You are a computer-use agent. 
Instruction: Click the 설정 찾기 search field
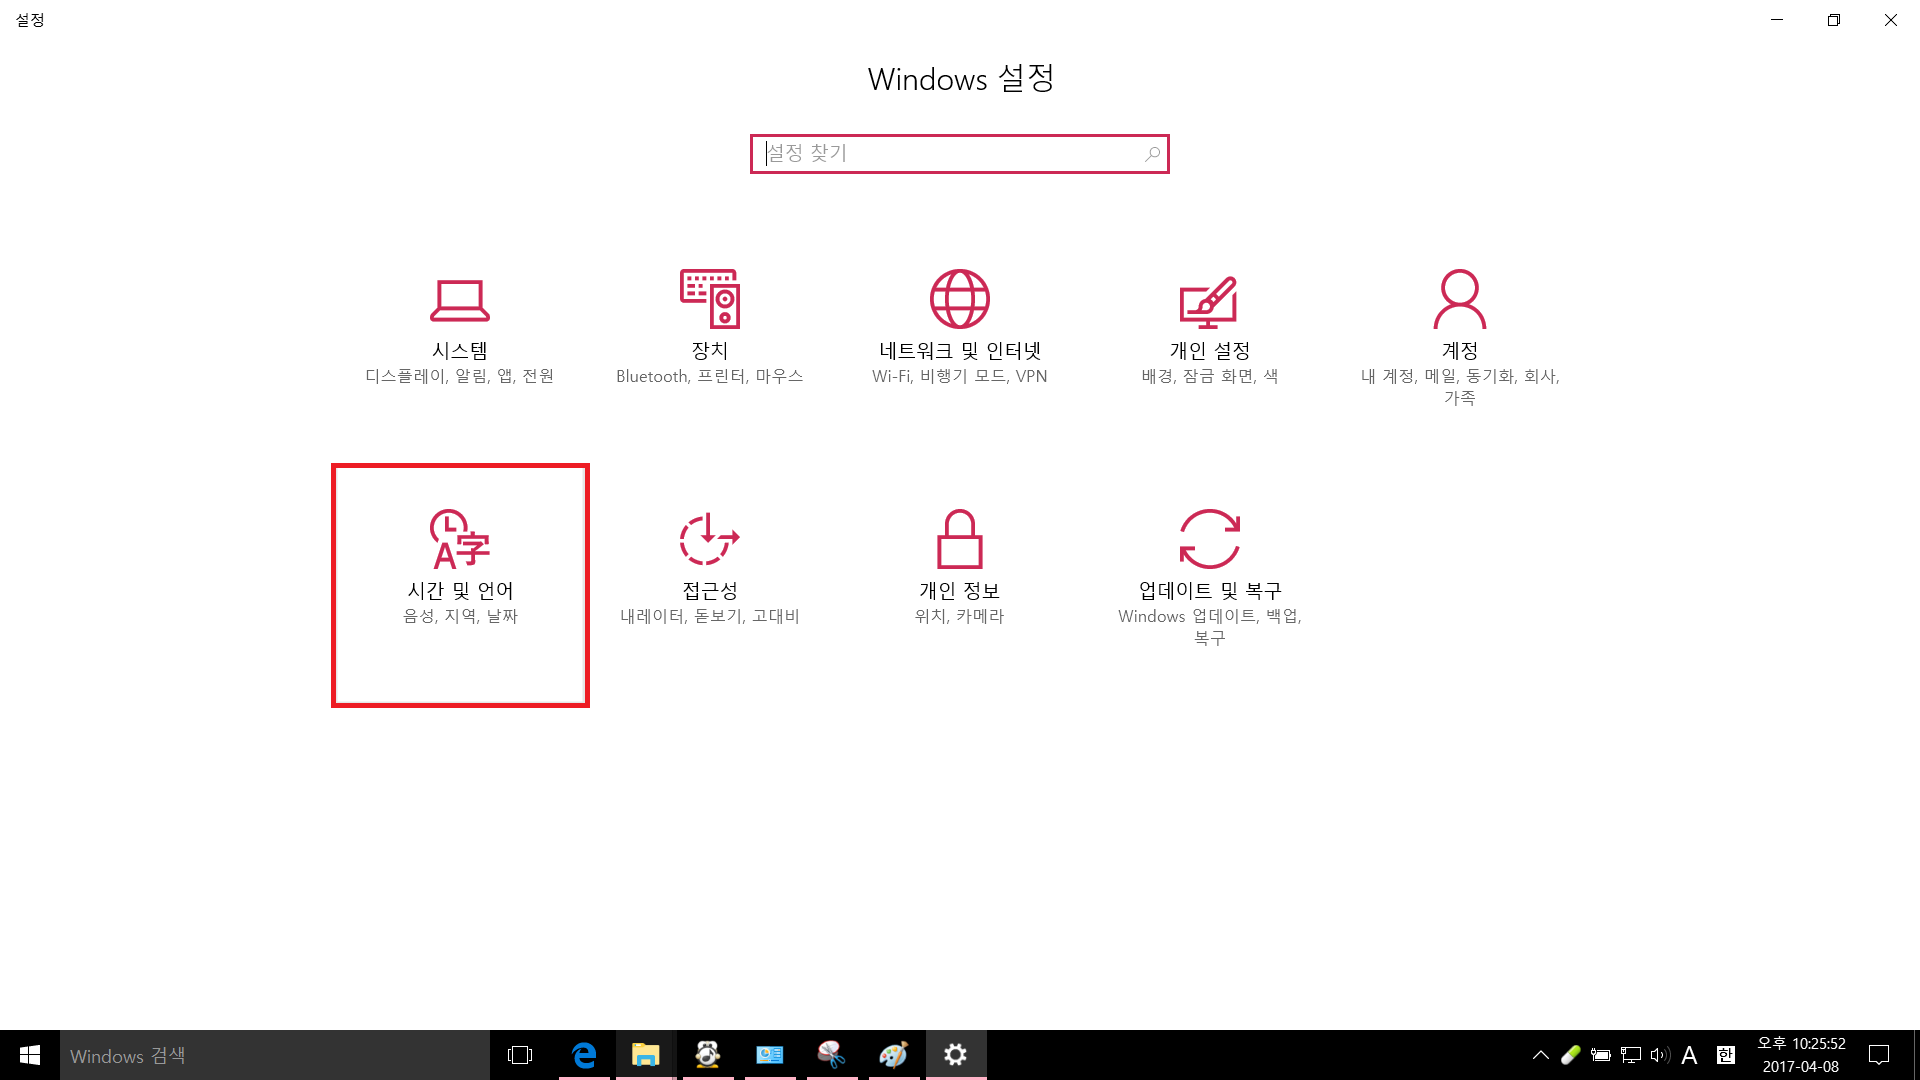coord(950,154)
